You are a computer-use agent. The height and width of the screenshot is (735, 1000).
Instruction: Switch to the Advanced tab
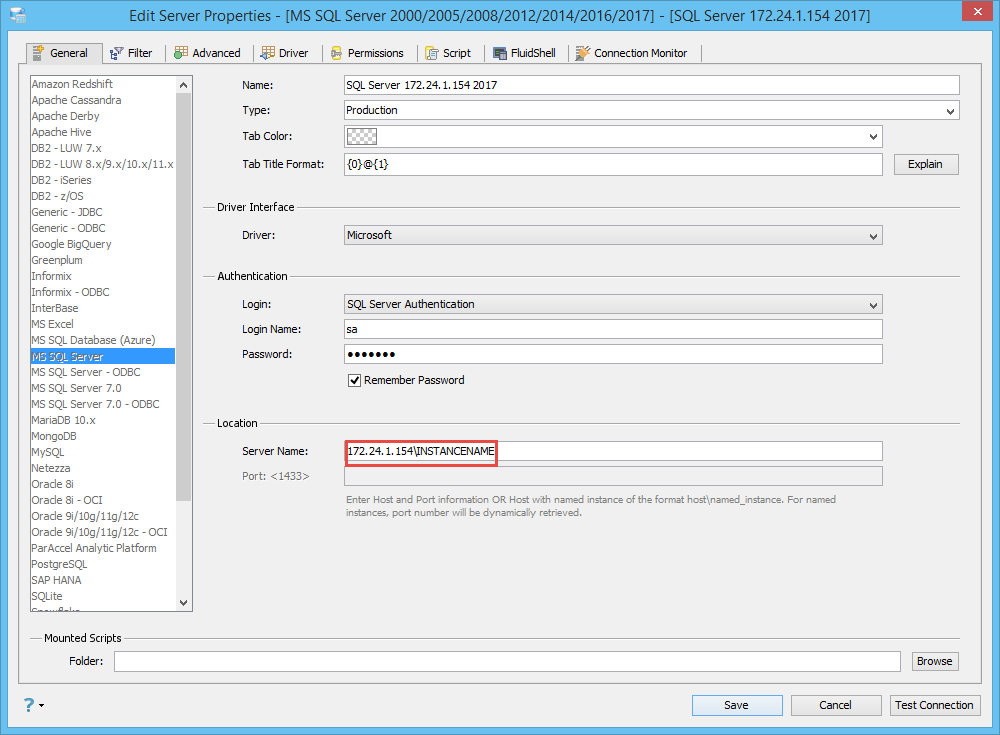point(209,53)
